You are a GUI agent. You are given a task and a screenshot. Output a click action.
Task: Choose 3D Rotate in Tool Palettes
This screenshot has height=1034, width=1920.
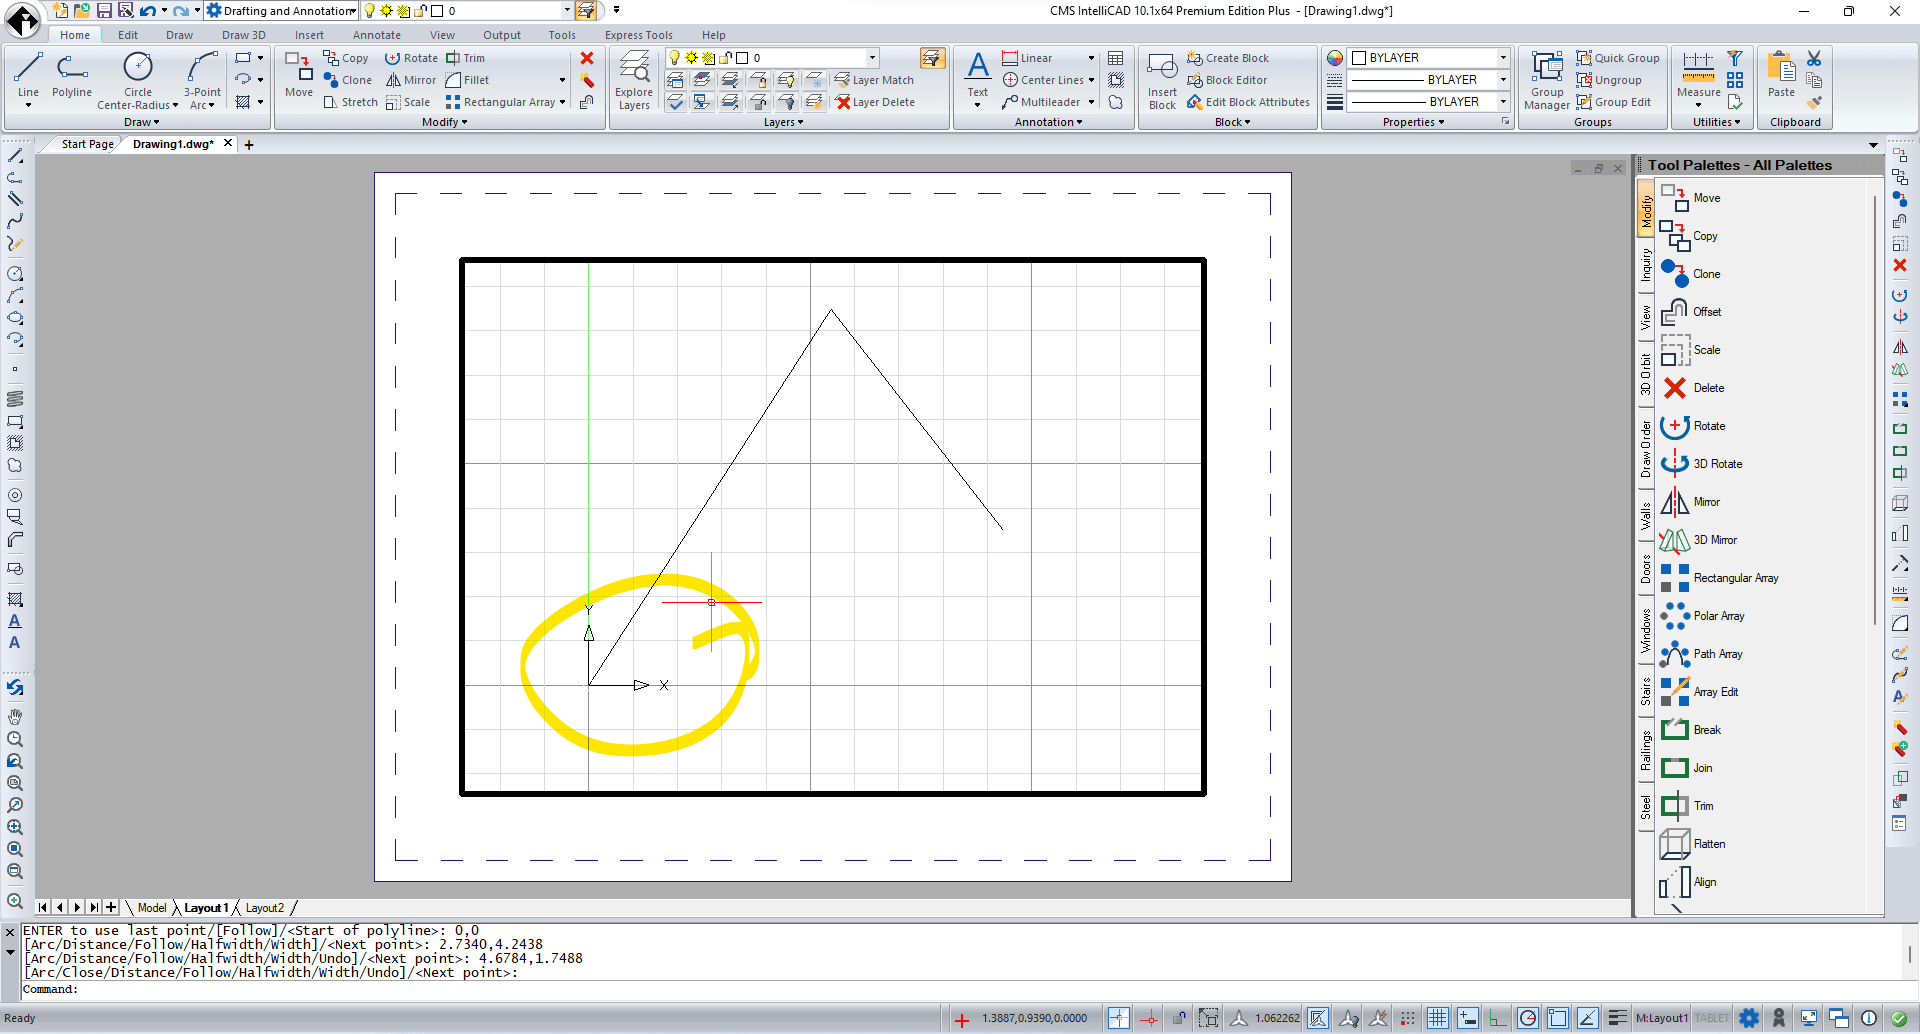point(1701,464)
